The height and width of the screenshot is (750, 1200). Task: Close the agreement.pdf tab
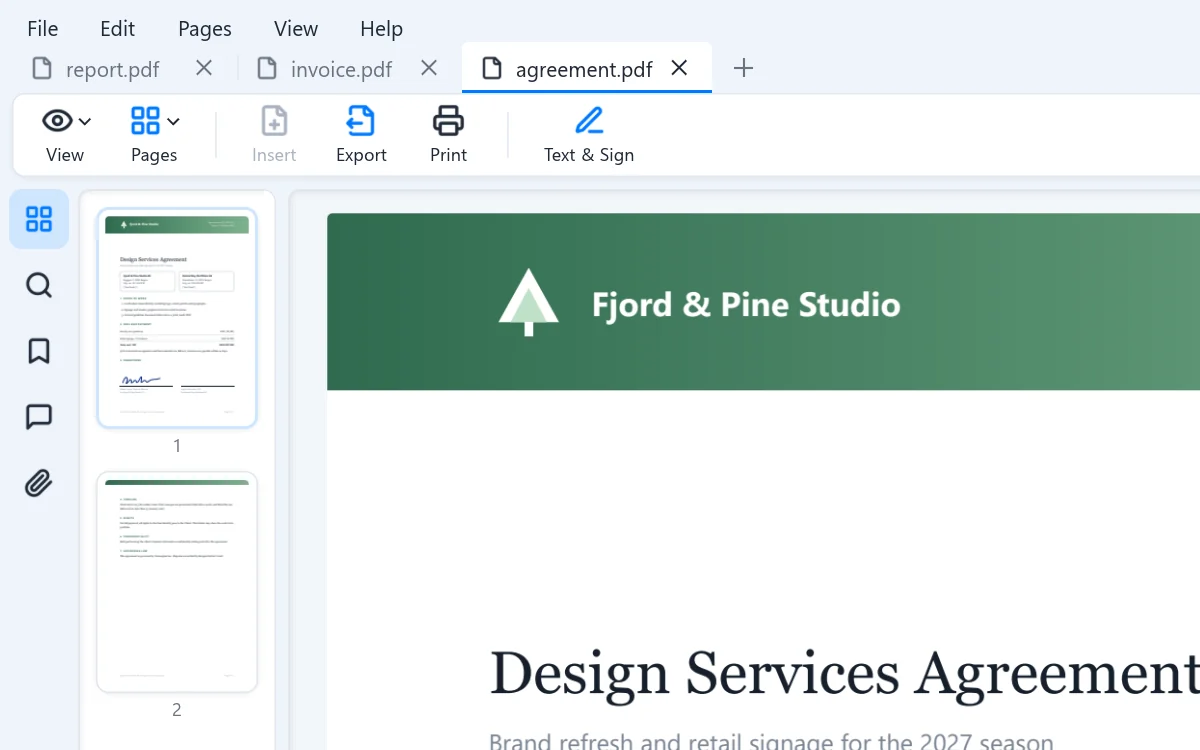click(679, 68)
